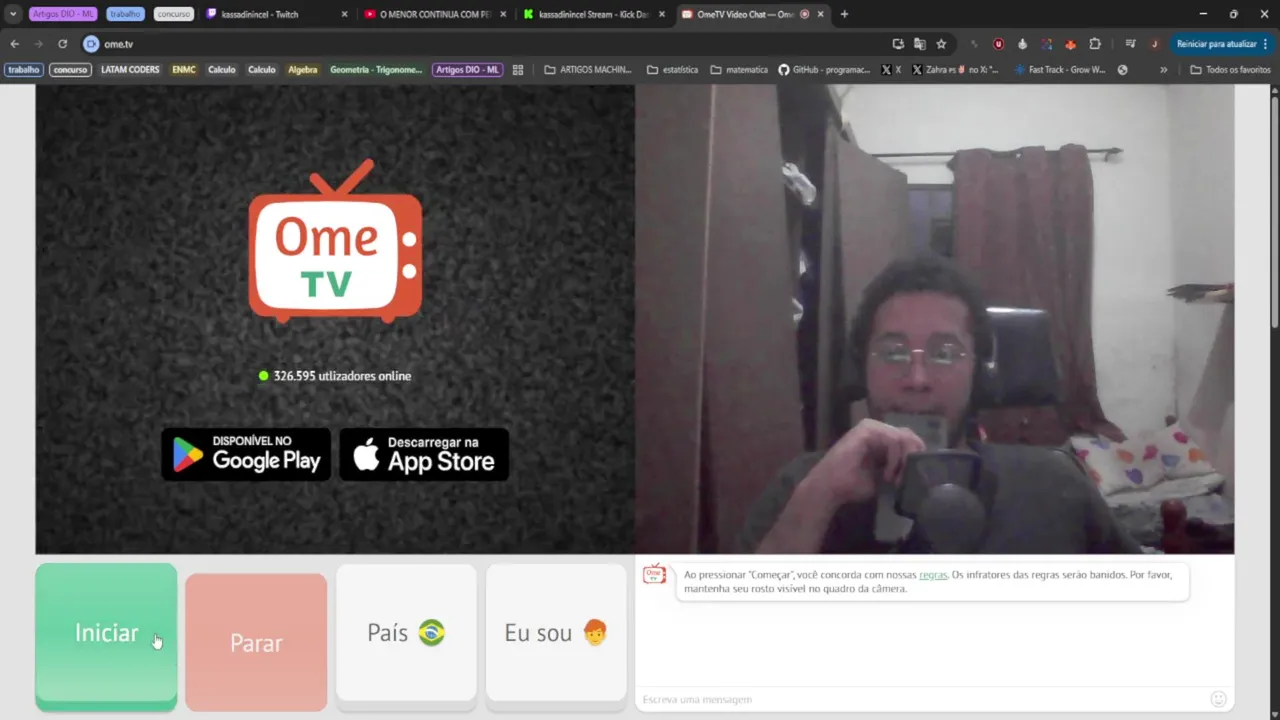Open GitHub programac... bookmark
Image resolution: width=1280 pixels, height=720 pixels.
(824, 70)
